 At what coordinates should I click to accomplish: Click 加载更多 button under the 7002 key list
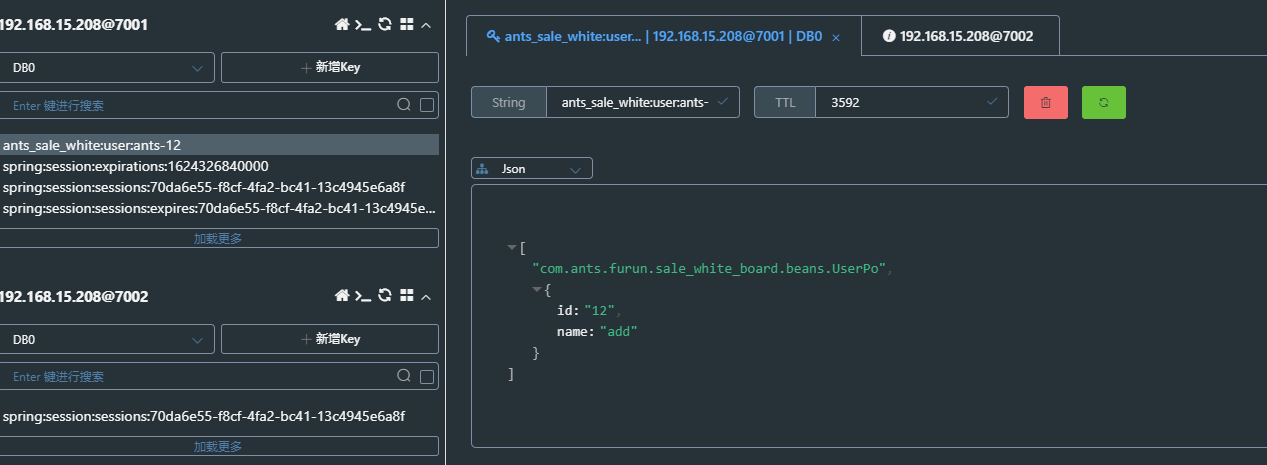pos(218,446)
